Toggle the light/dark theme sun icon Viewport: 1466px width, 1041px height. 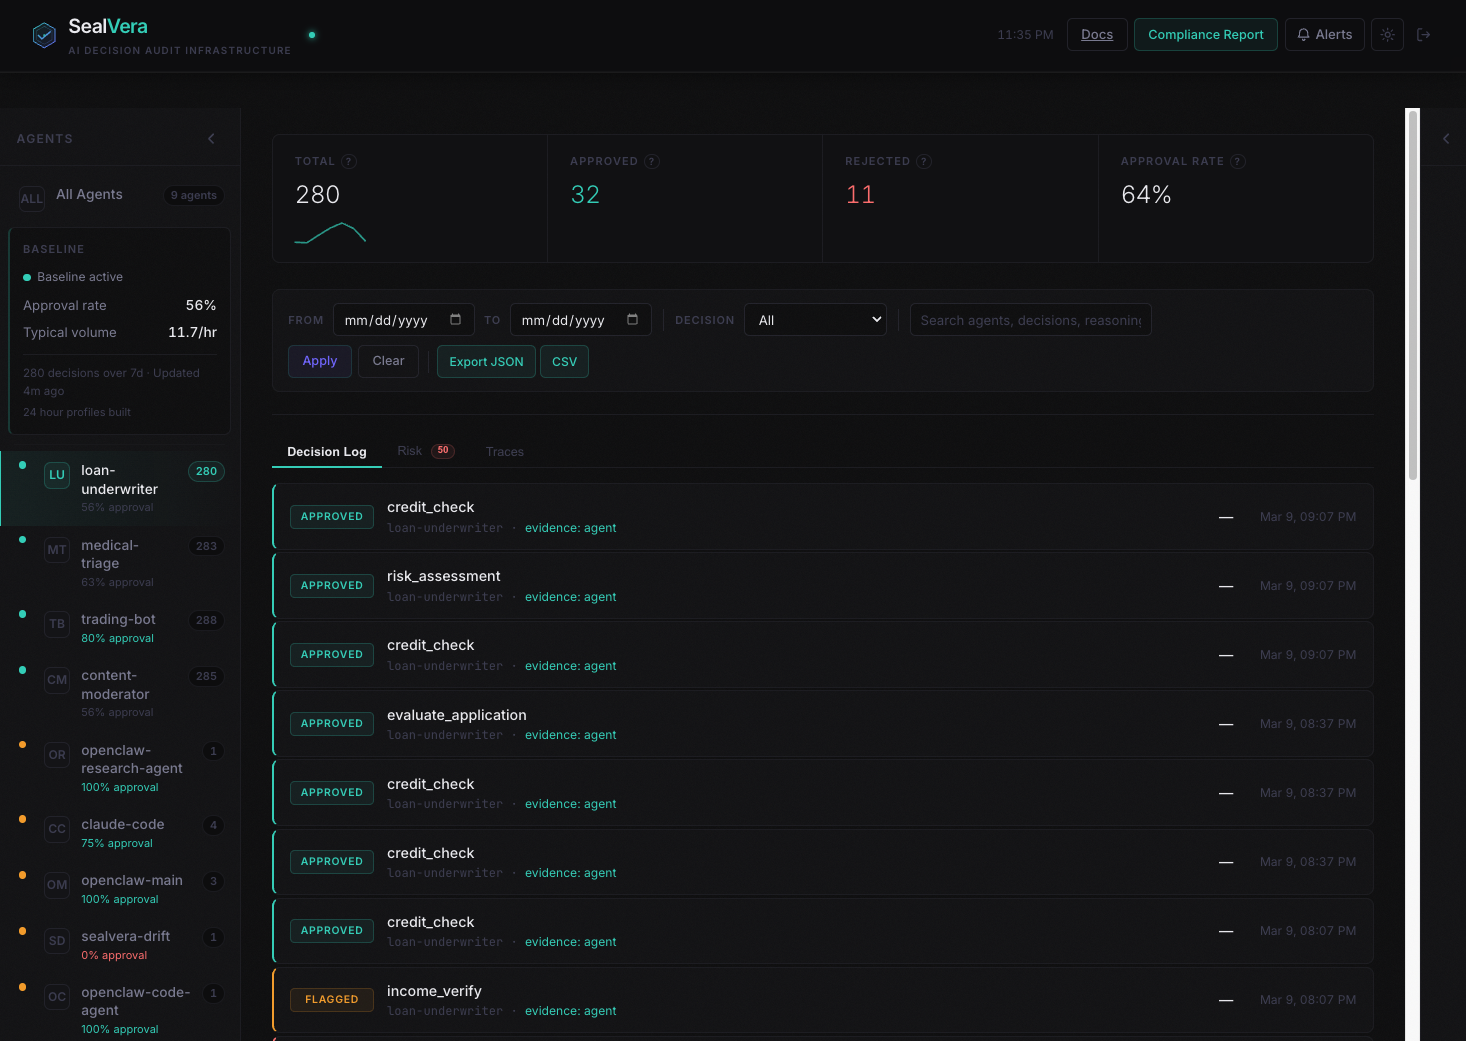tap(1387, 35)
